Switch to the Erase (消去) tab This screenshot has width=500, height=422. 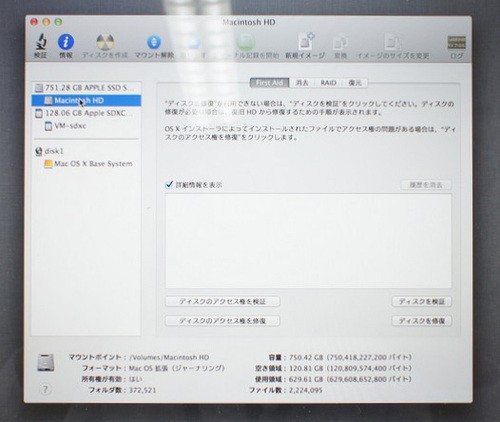[302, 83]
